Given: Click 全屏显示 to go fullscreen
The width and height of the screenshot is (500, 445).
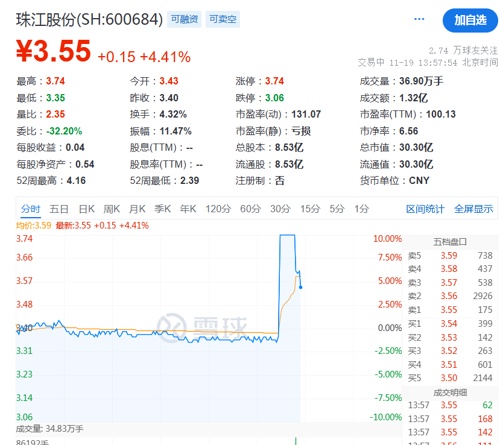Looking at the screenshot, I should point(473,209).
